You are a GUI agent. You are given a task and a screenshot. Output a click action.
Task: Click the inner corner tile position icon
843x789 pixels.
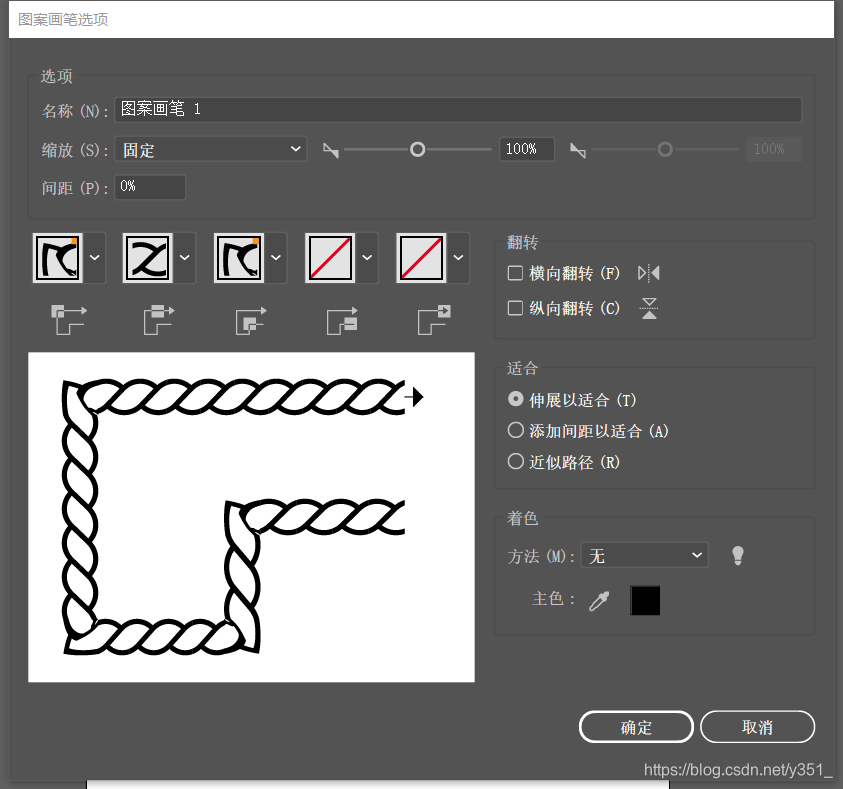tap(251, 319)
